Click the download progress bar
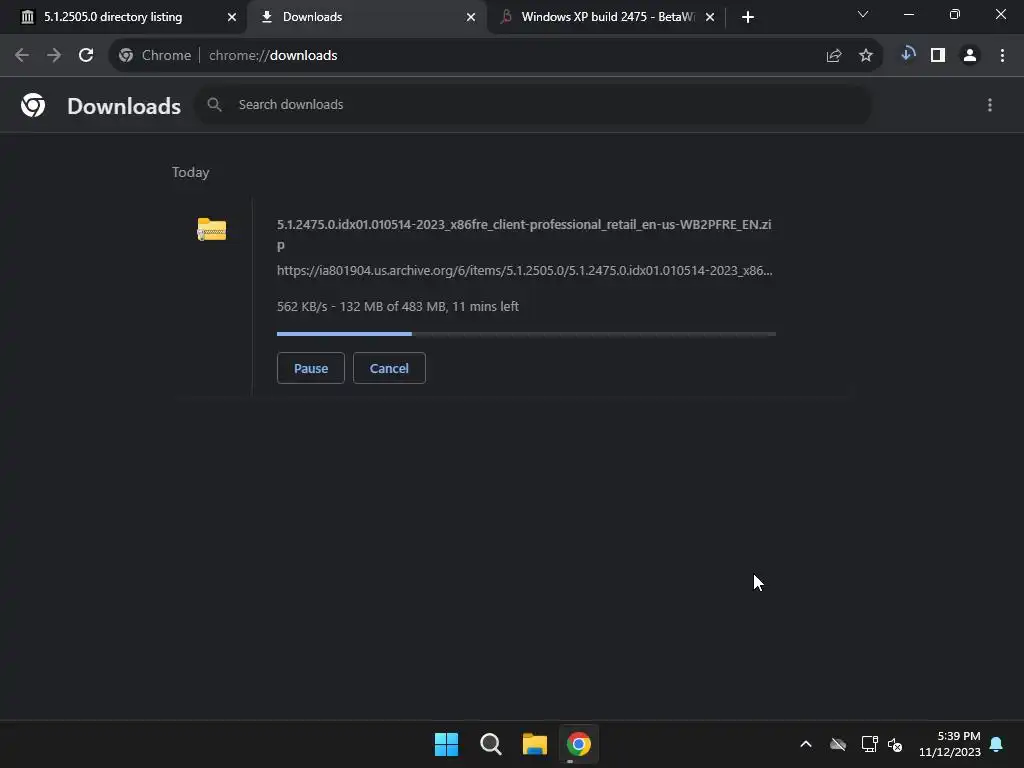Viewport: 1024px width, 768px height. (526, 334)
